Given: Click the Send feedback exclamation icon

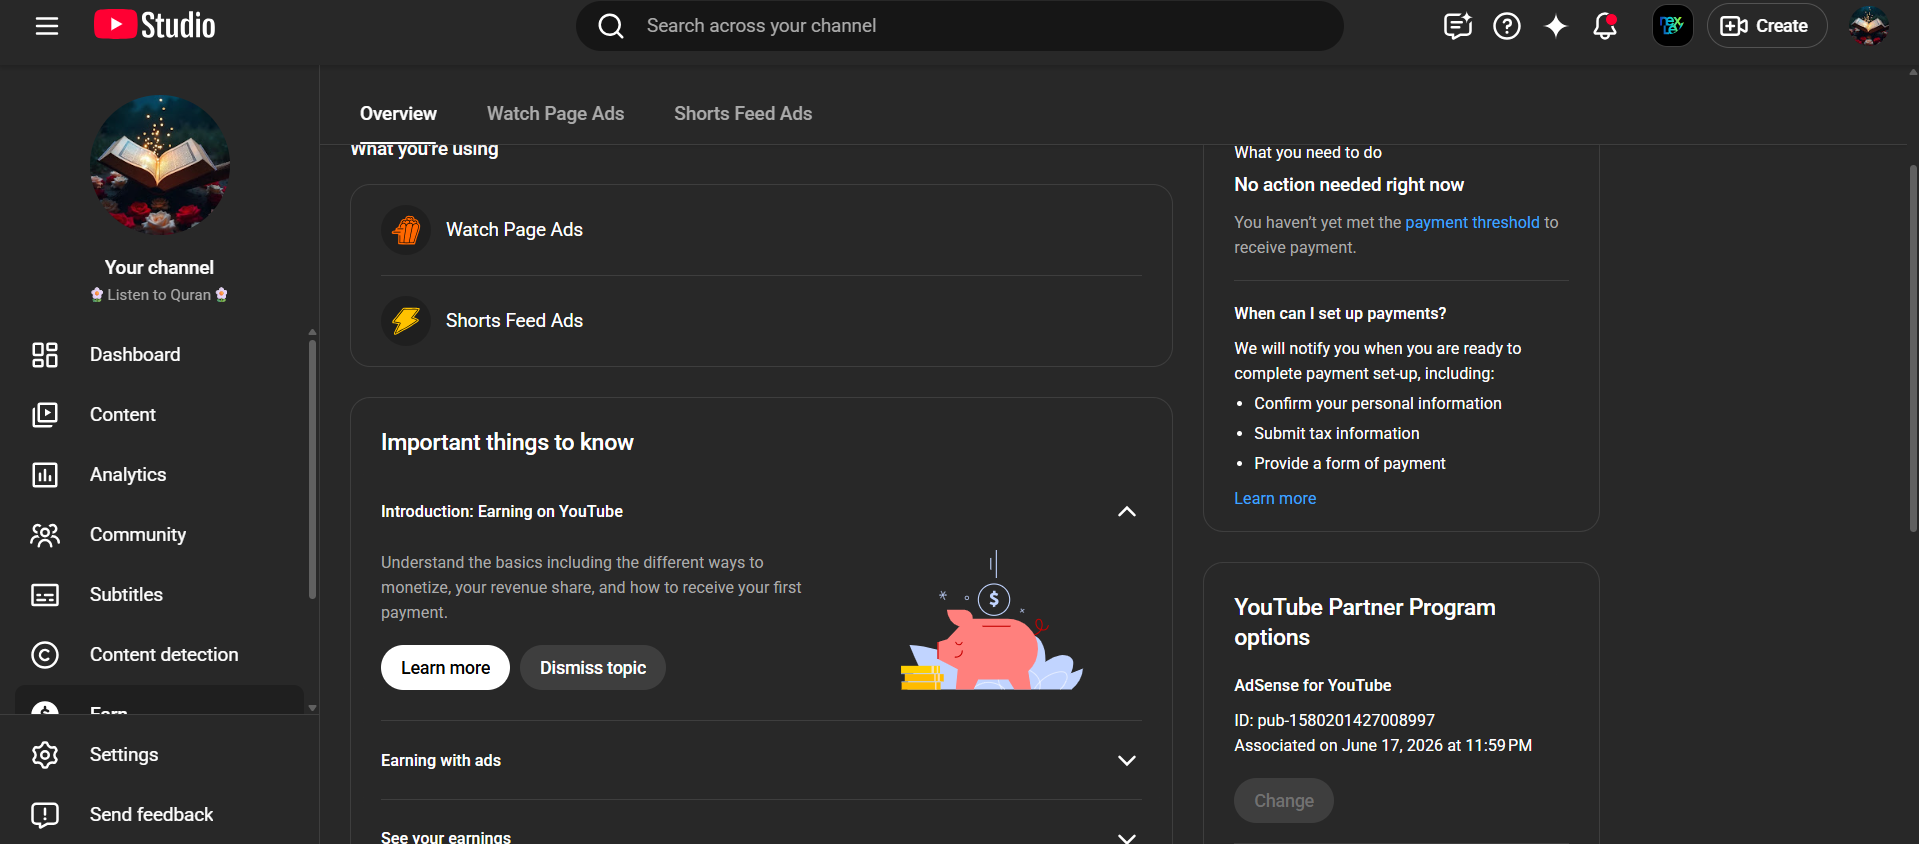Looking at the screenshot, I should (x=45, y=815).
